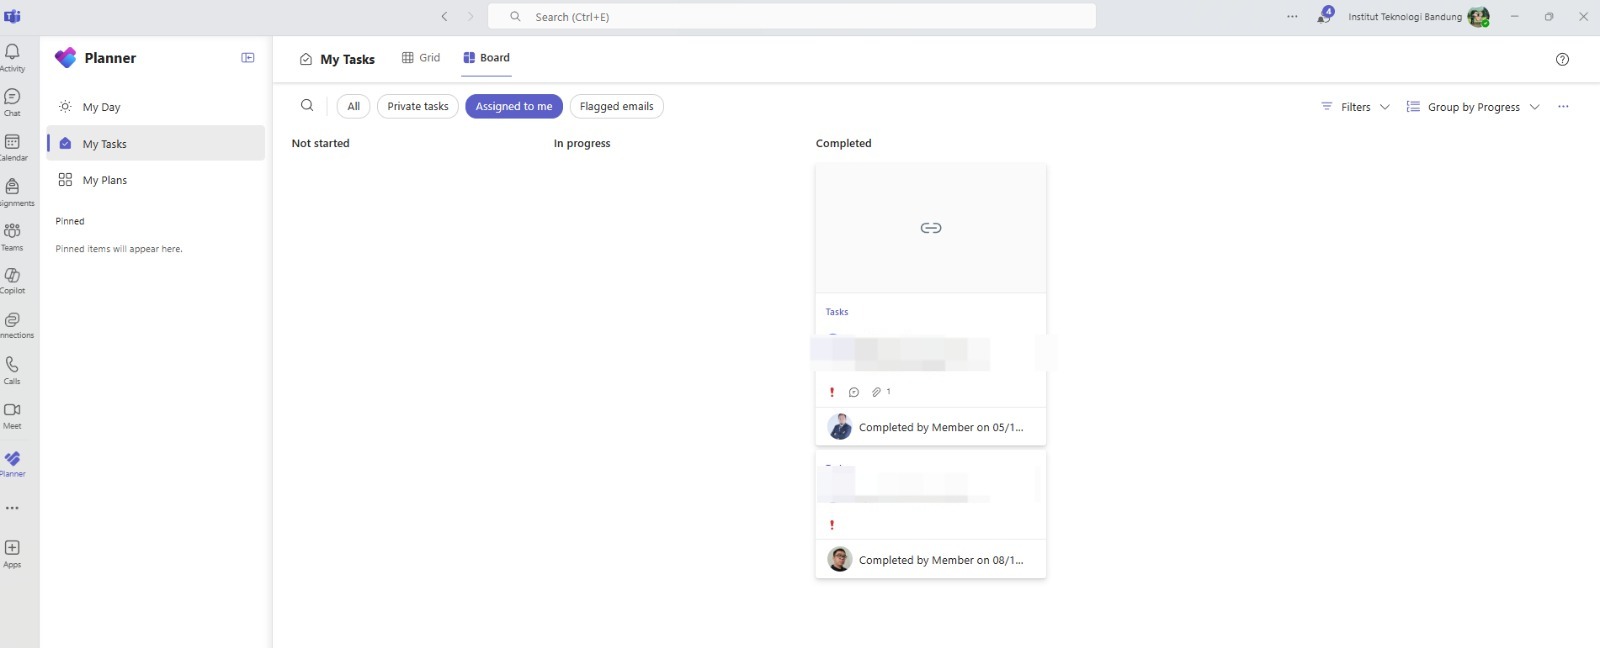Open My Plans in Planner sidebar

[104, 180]
